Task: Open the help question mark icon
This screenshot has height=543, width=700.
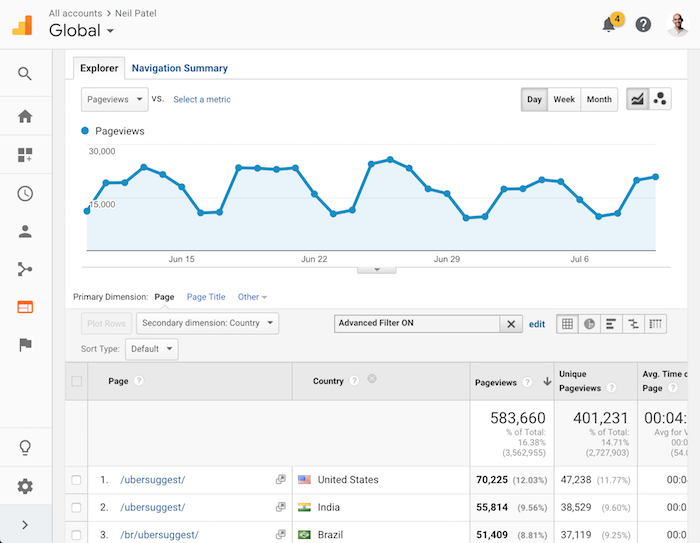Action: point(643,25)
